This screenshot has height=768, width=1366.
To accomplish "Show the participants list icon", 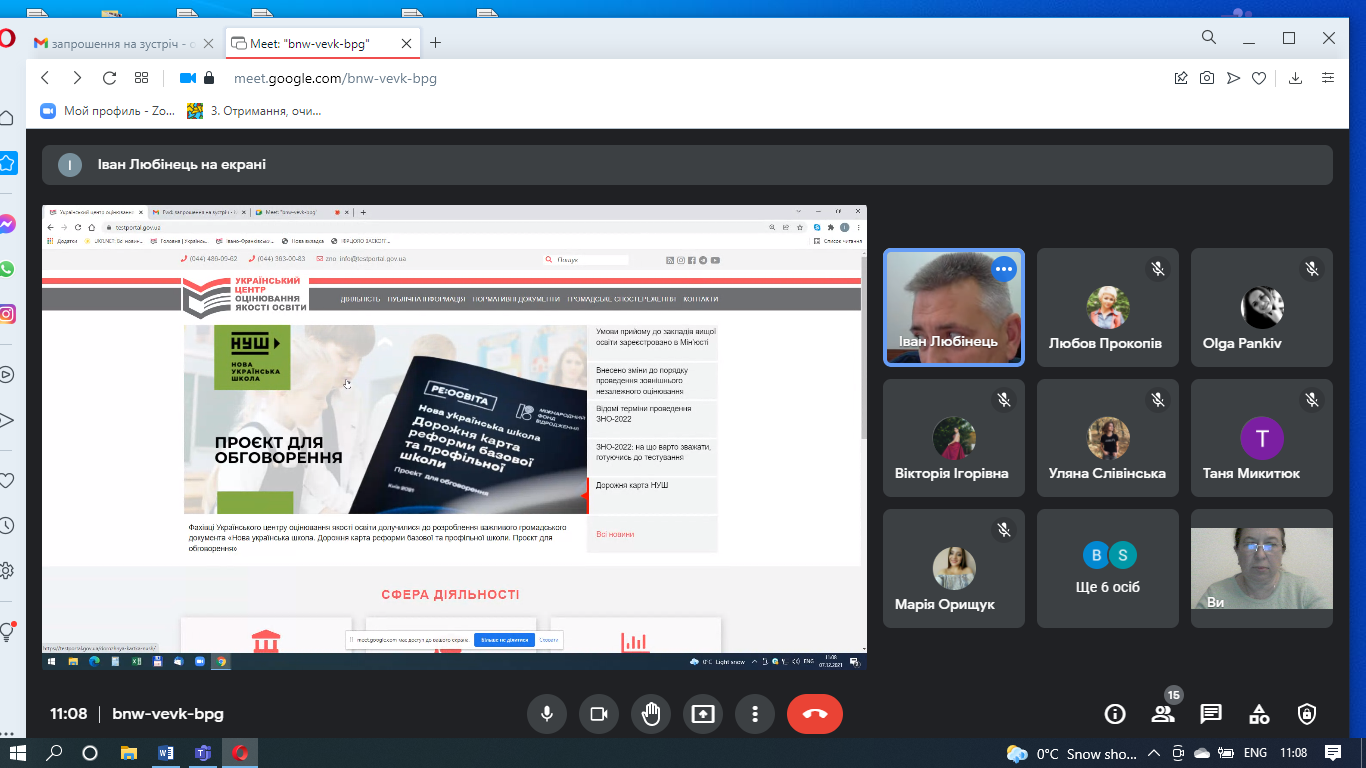I will click(1162, 714).
